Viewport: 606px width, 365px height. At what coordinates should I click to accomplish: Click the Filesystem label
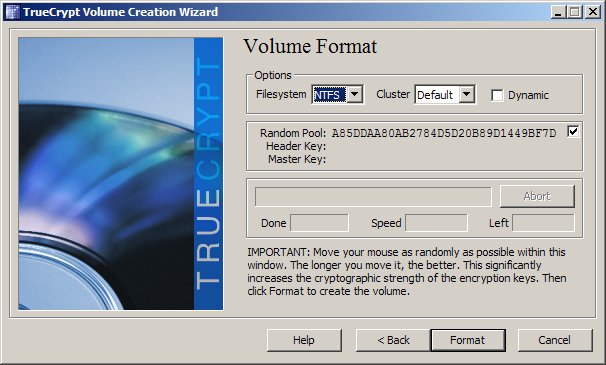[x=281, y=94]
